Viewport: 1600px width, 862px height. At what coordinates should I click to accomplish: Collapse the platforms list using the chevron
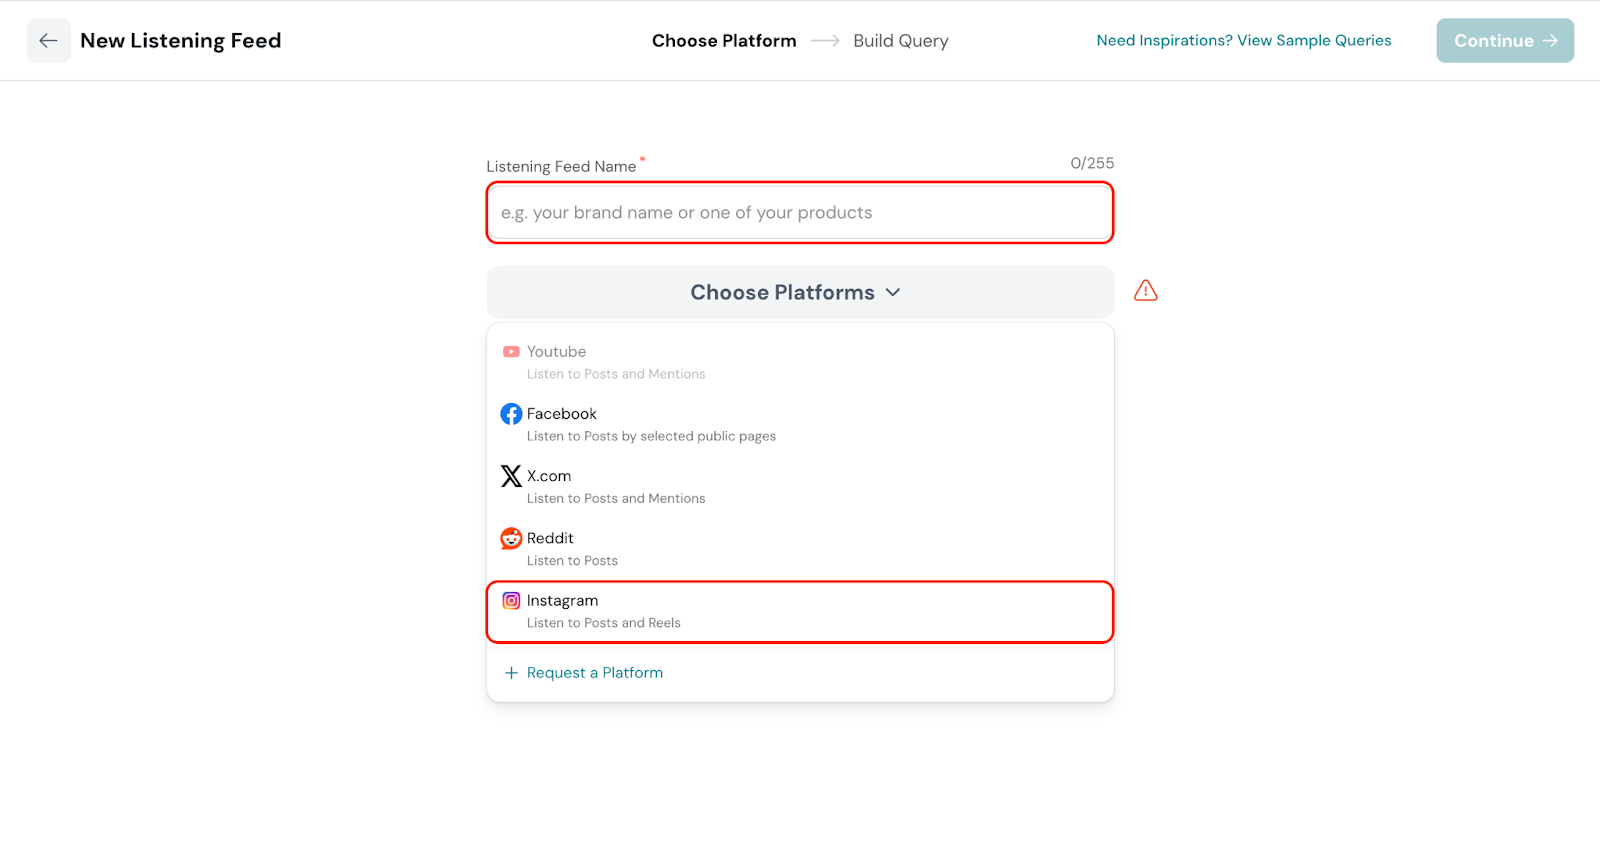893,292
